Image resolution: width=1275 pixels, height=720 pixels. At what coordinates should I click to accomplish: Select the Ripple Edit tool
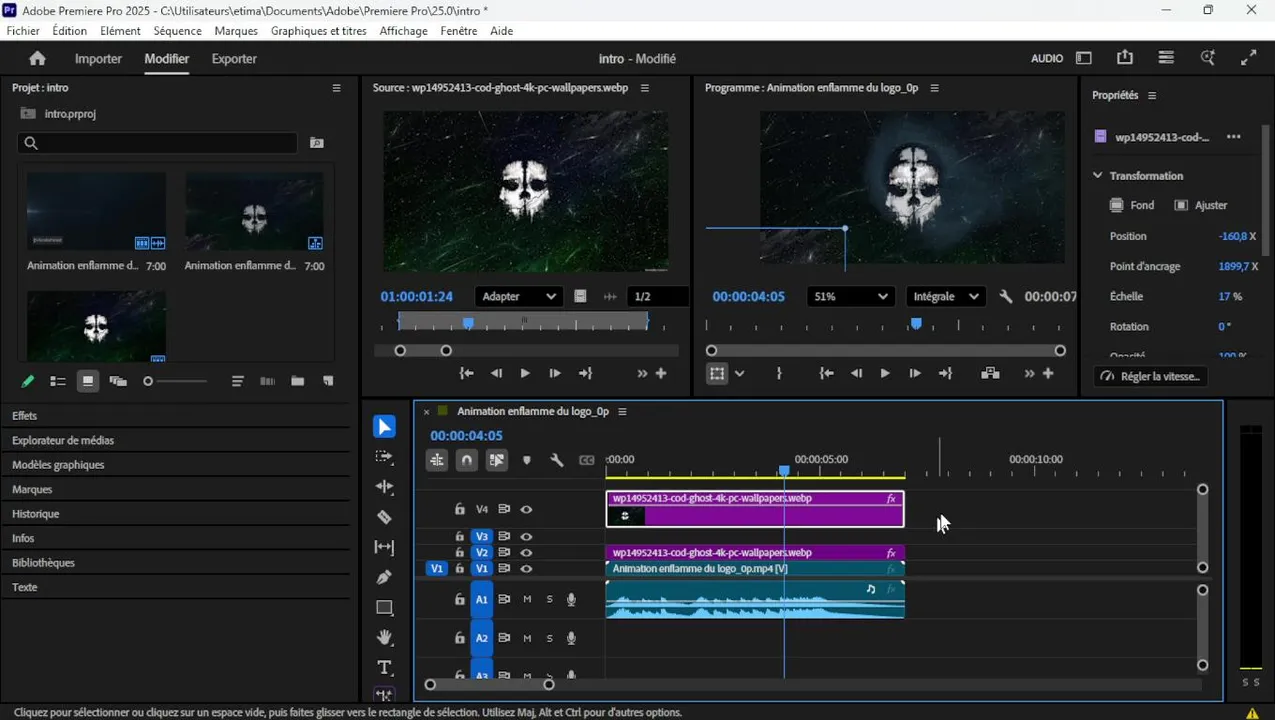(384, 487)
